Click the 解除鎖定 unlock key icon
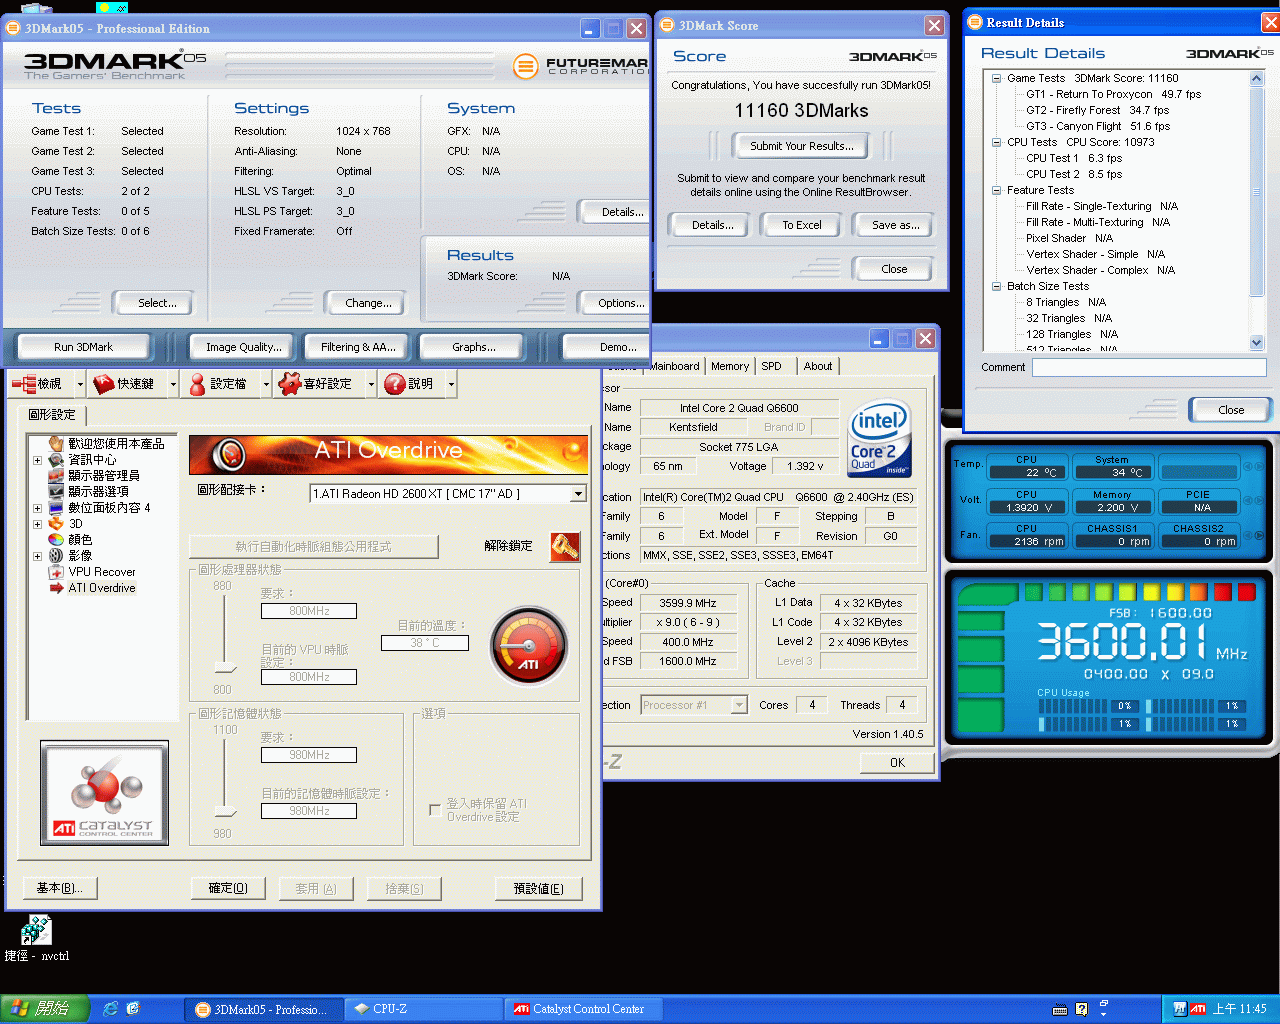Image resolution: width=1280 pixels, height=1024 pixels. click(x=565, y=546)
